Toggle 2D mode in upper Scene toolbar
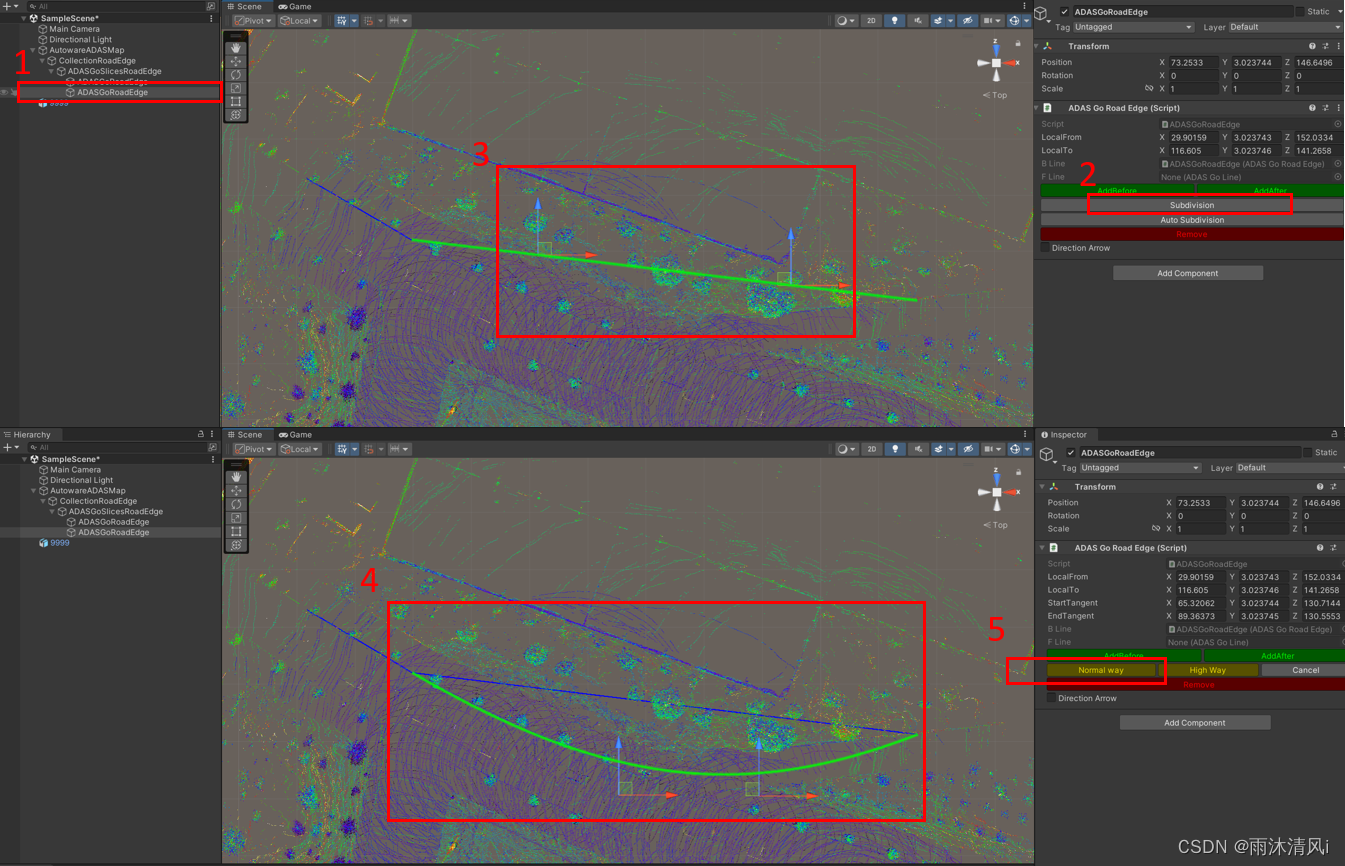Image resolution: width=1345 pixels, height=866 pixels. click(870, 20)
